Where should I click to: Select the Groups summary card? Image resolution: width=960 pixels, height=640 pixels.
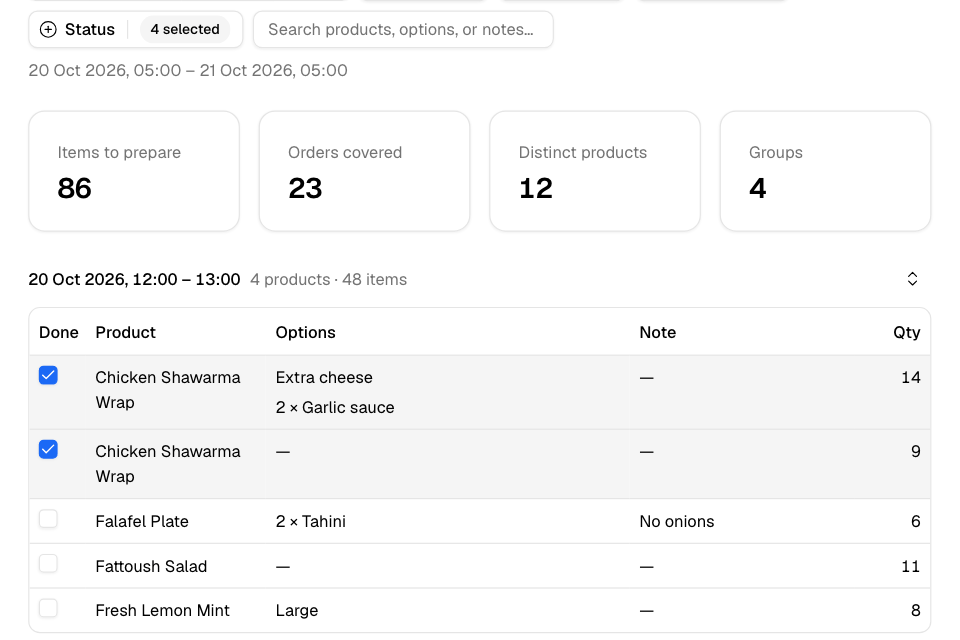825,171
